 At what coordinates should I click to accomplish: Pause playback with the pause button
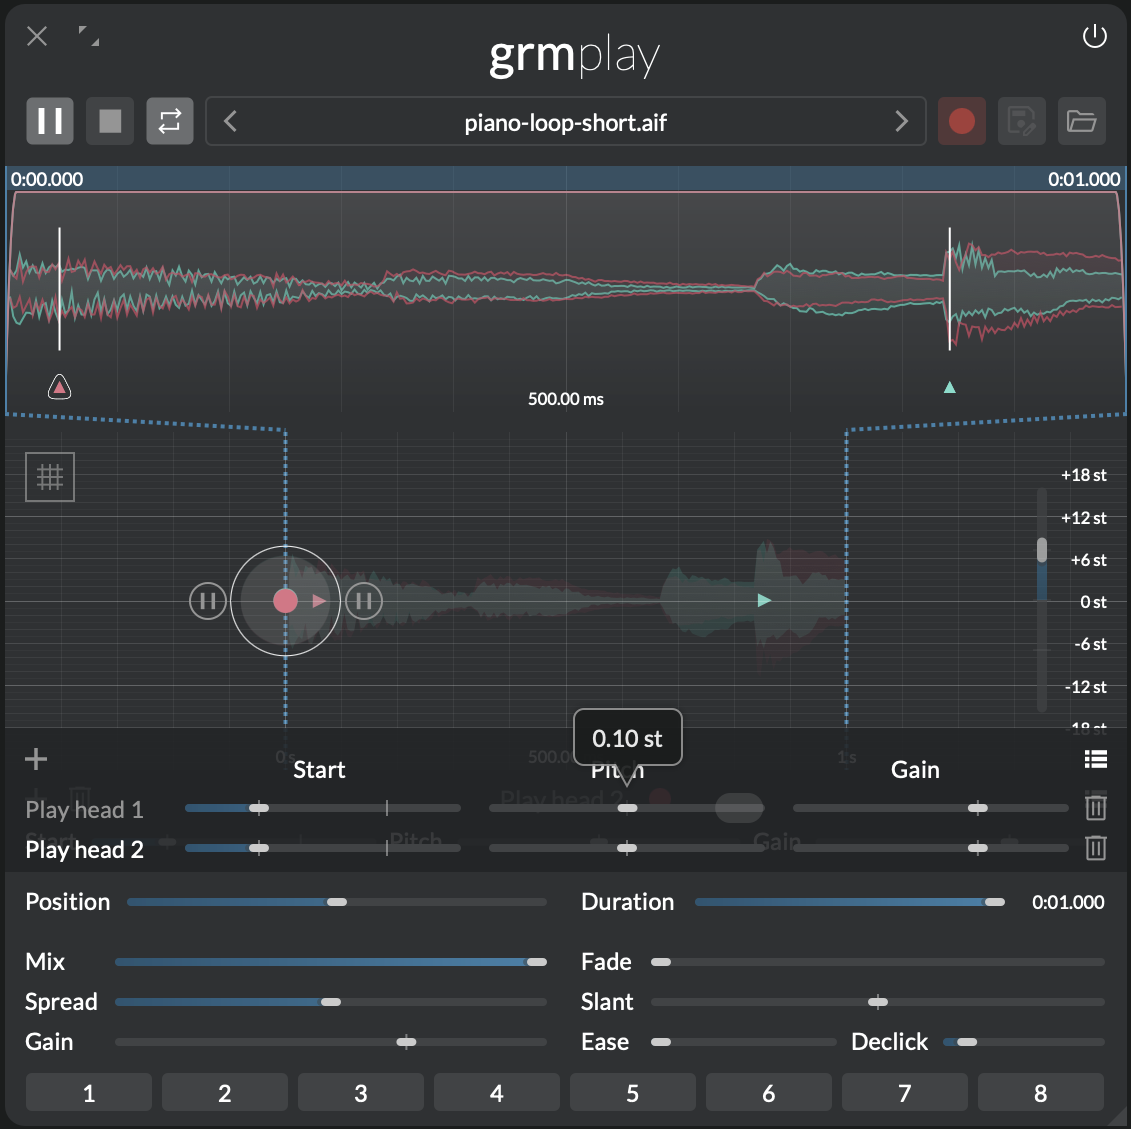tap(50, 122)
